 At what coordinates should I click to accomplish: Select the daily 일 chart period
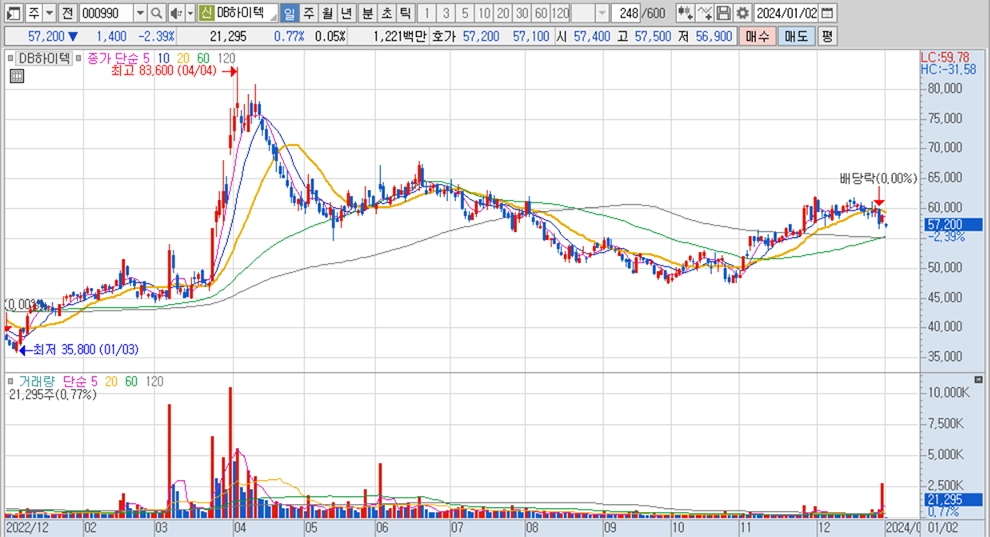pos(289,13)
